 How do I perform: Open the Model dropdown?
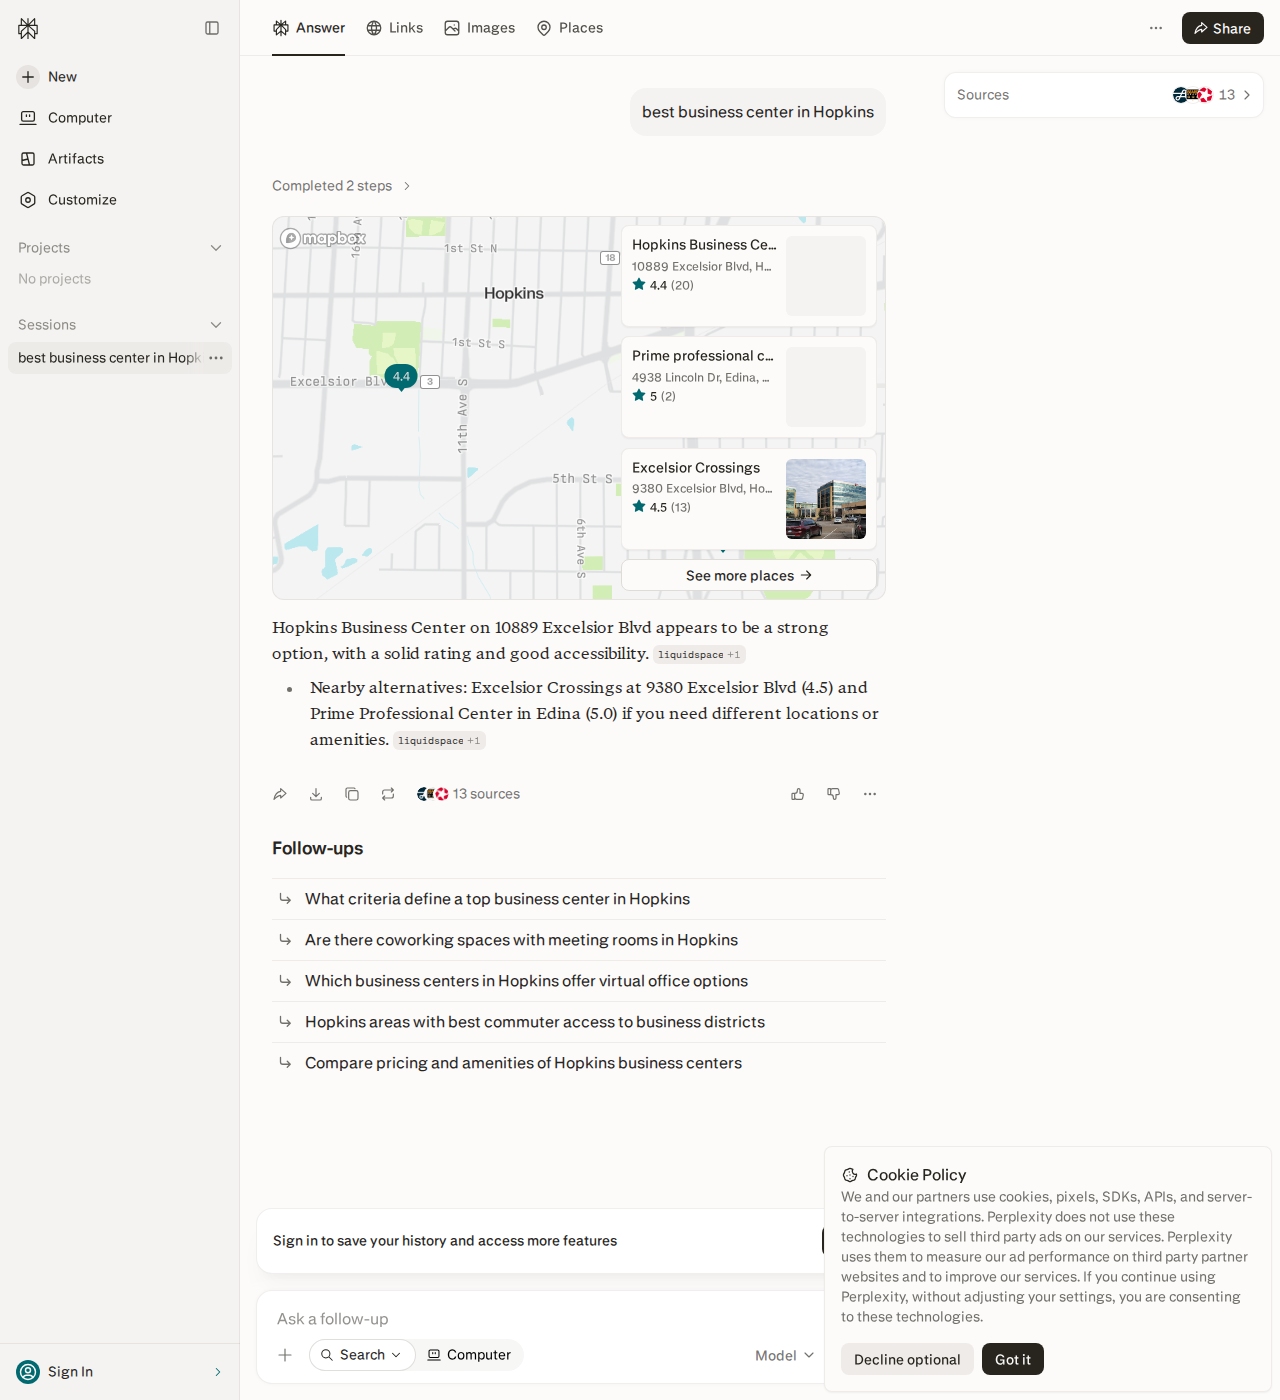tap(785, 1355)
